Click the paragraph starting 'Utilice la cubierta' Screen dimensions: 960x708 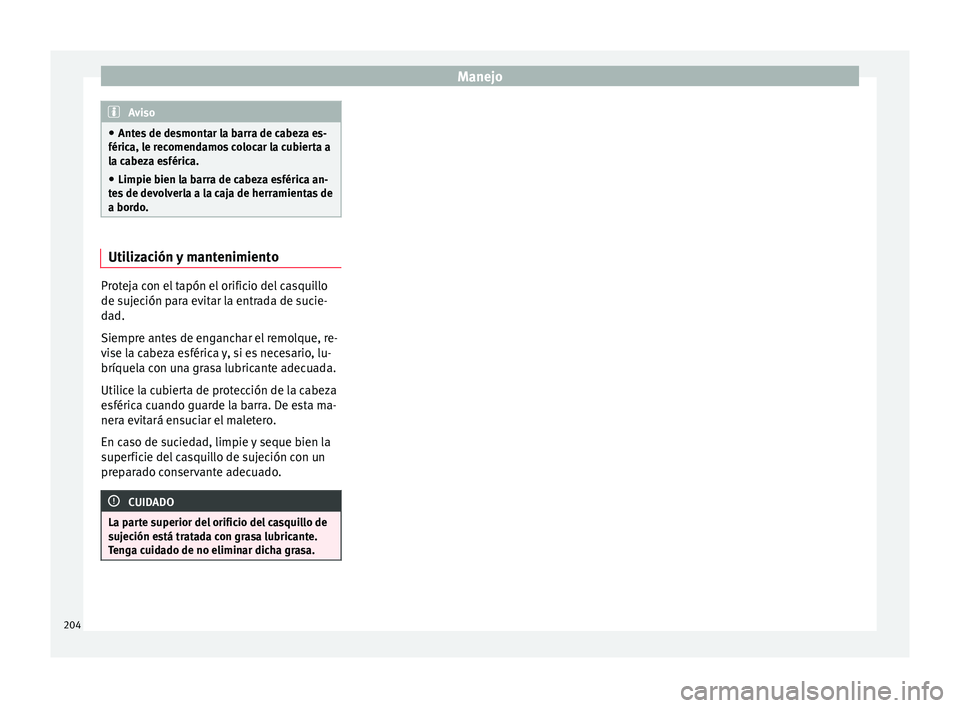(219, 405)
